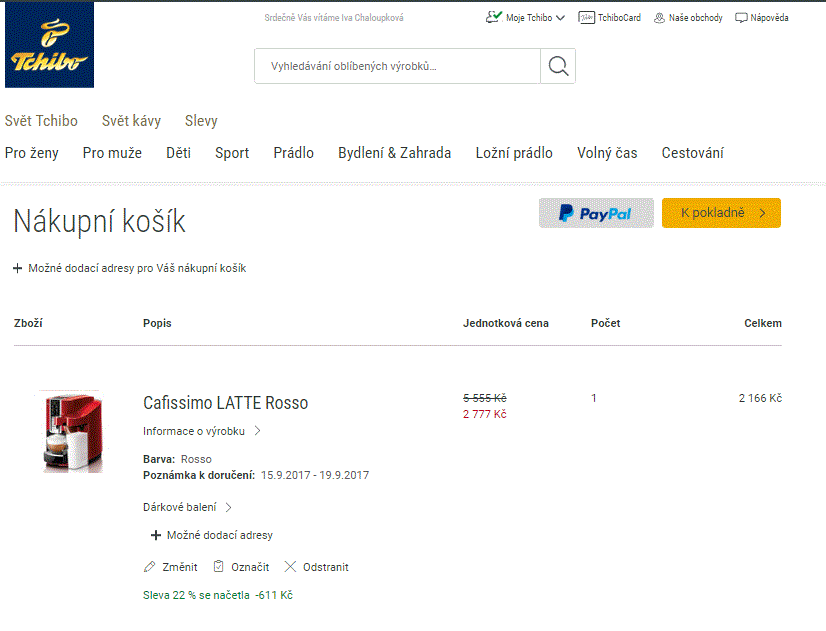Click the Počet column header
The width and height of the screenshot is (826, 631).
click(x=605, y=323)
